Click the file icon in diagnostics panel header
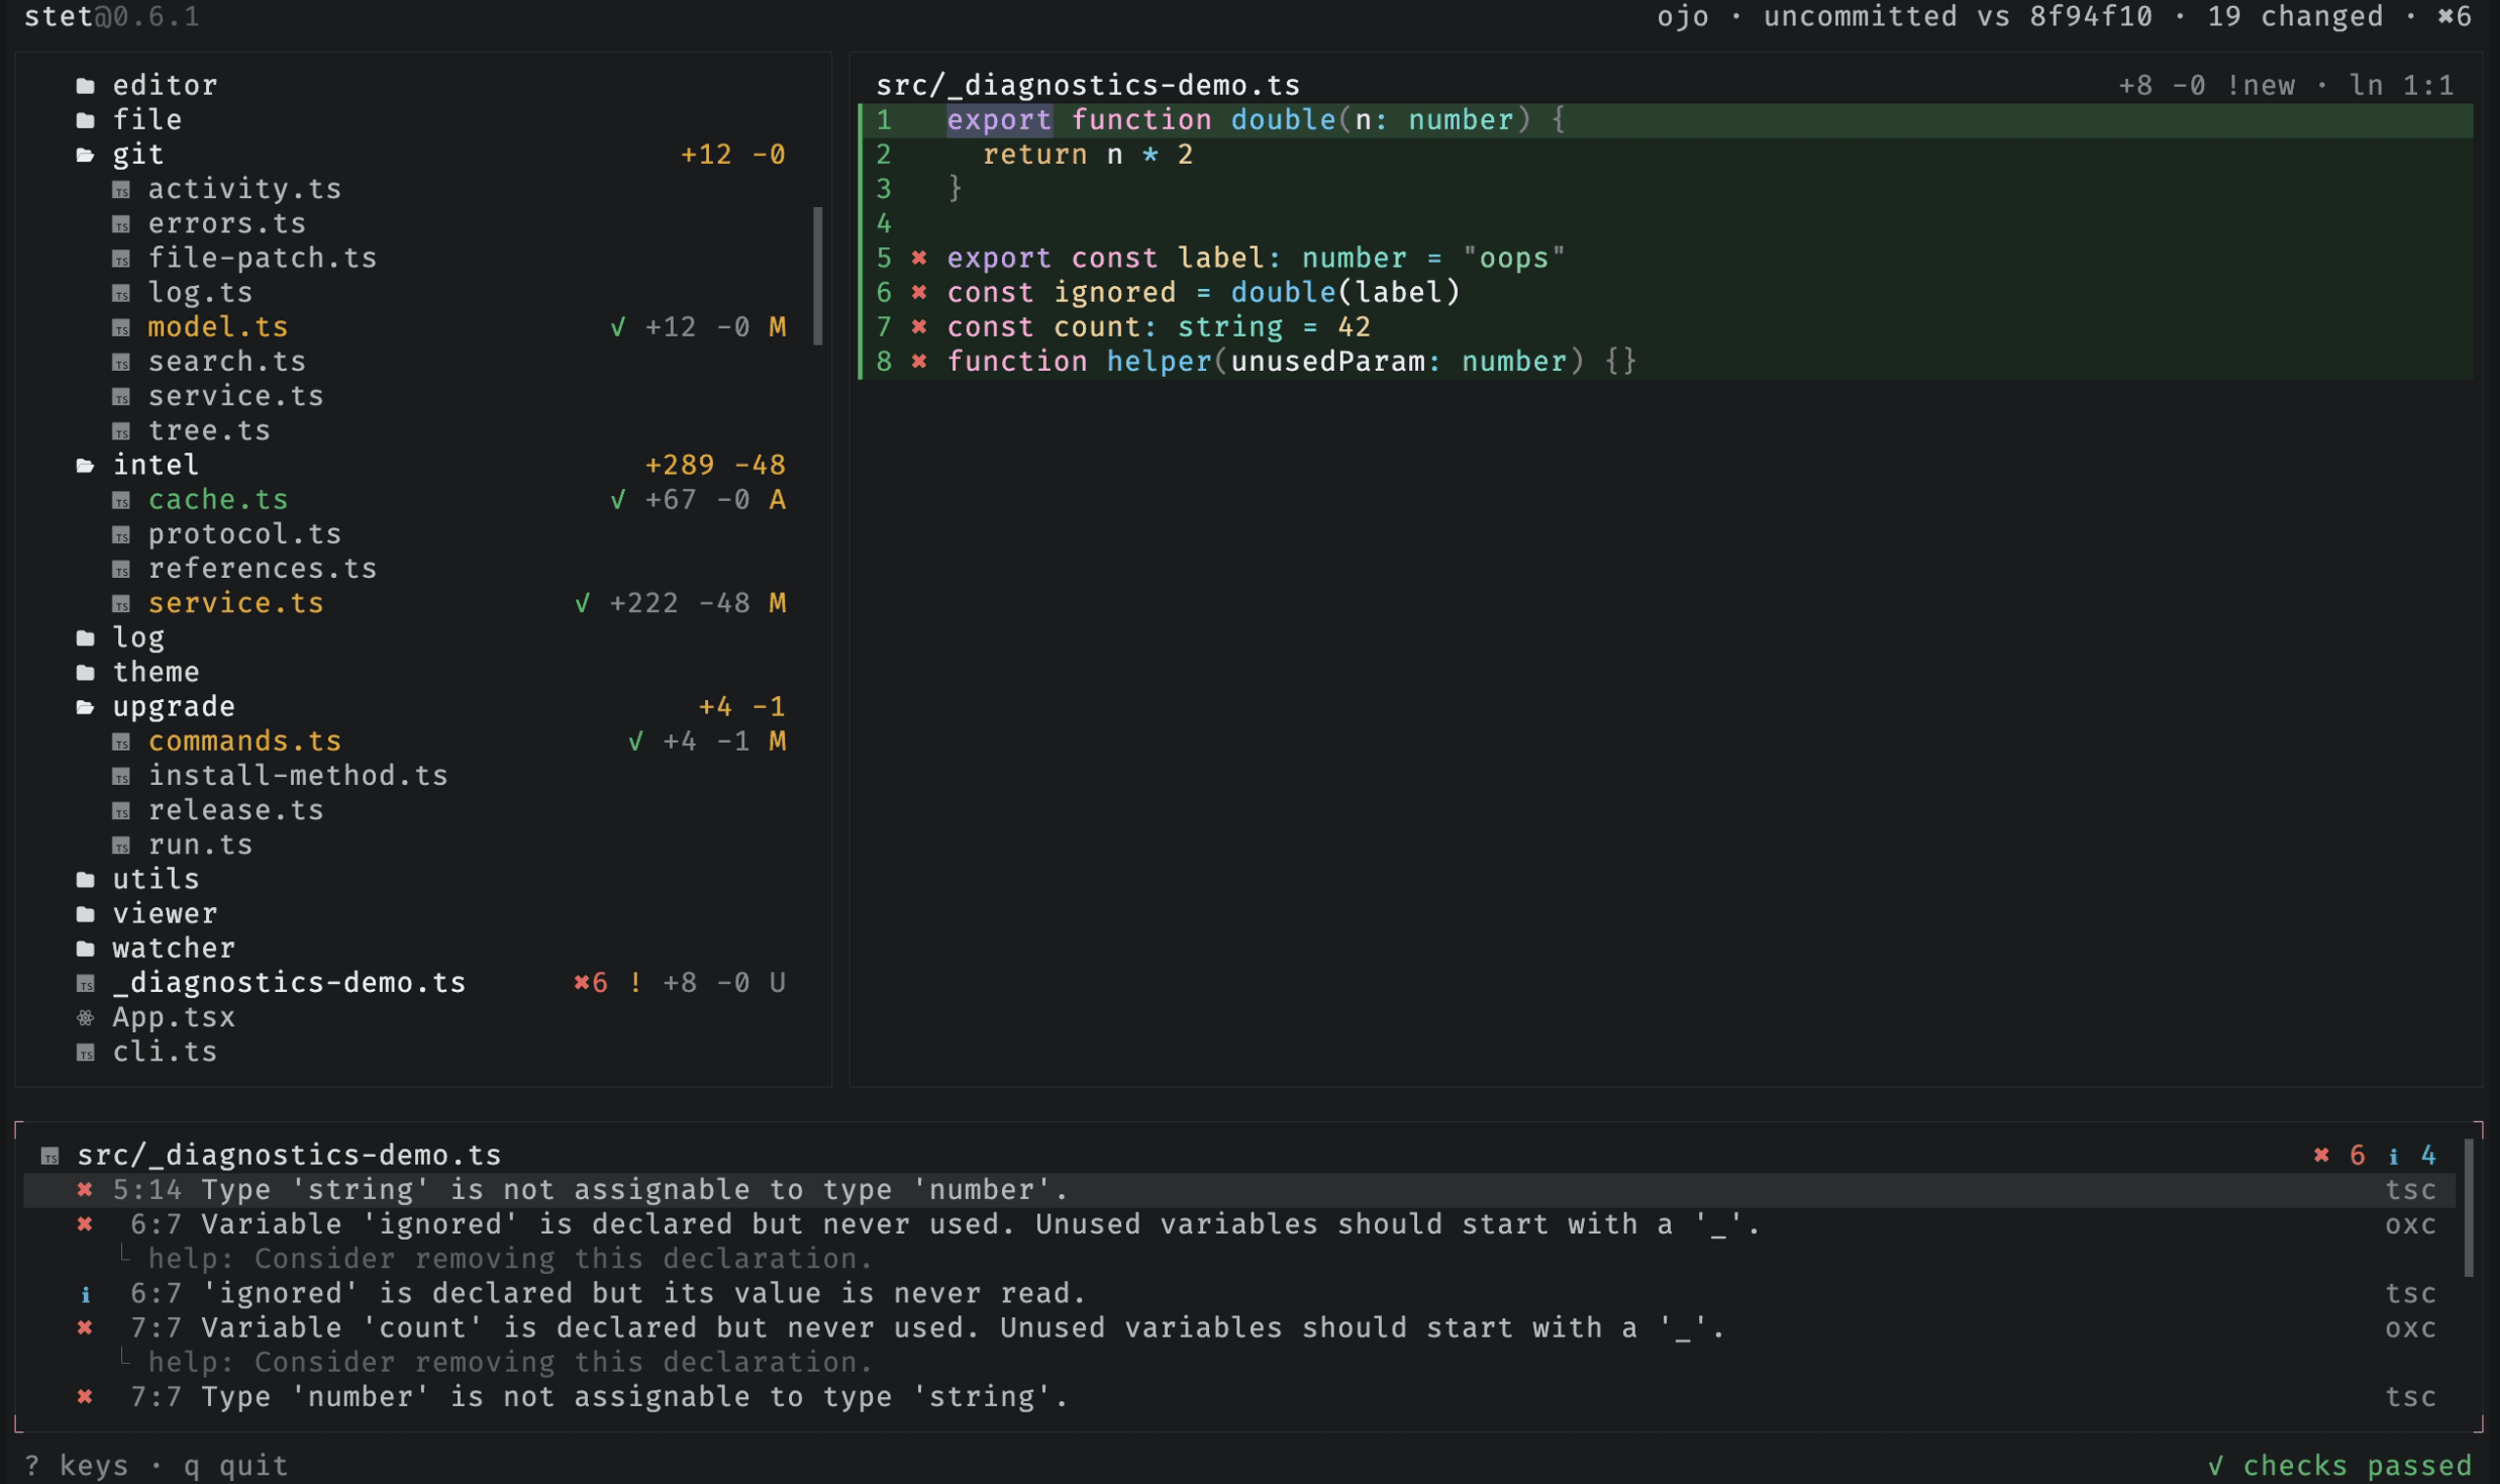 (50, 1157)
